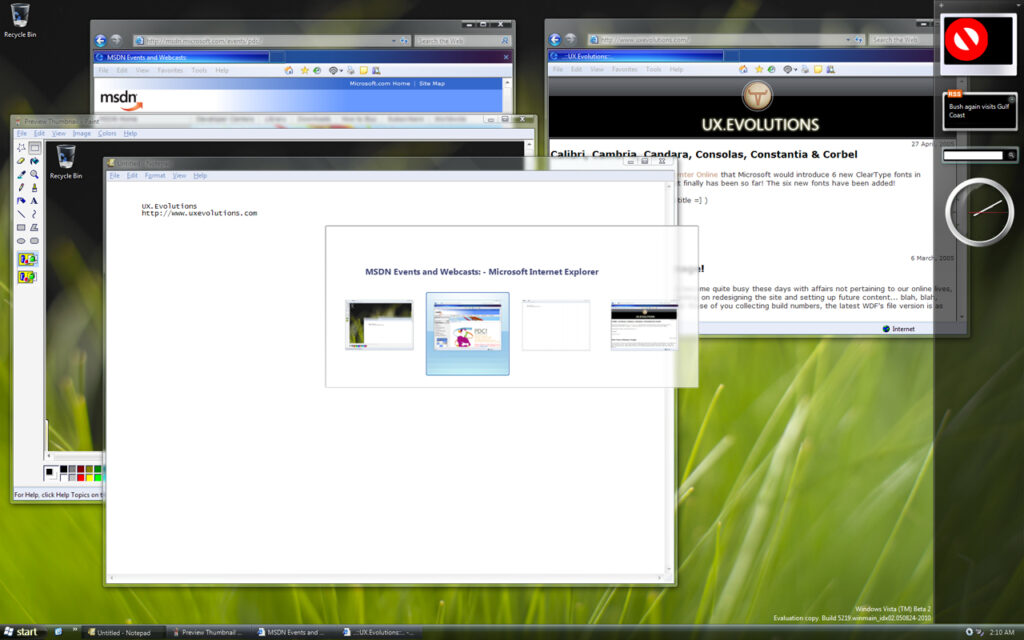Open feeds dropdown arrow in MSDN toolbar

pos(341,71)
